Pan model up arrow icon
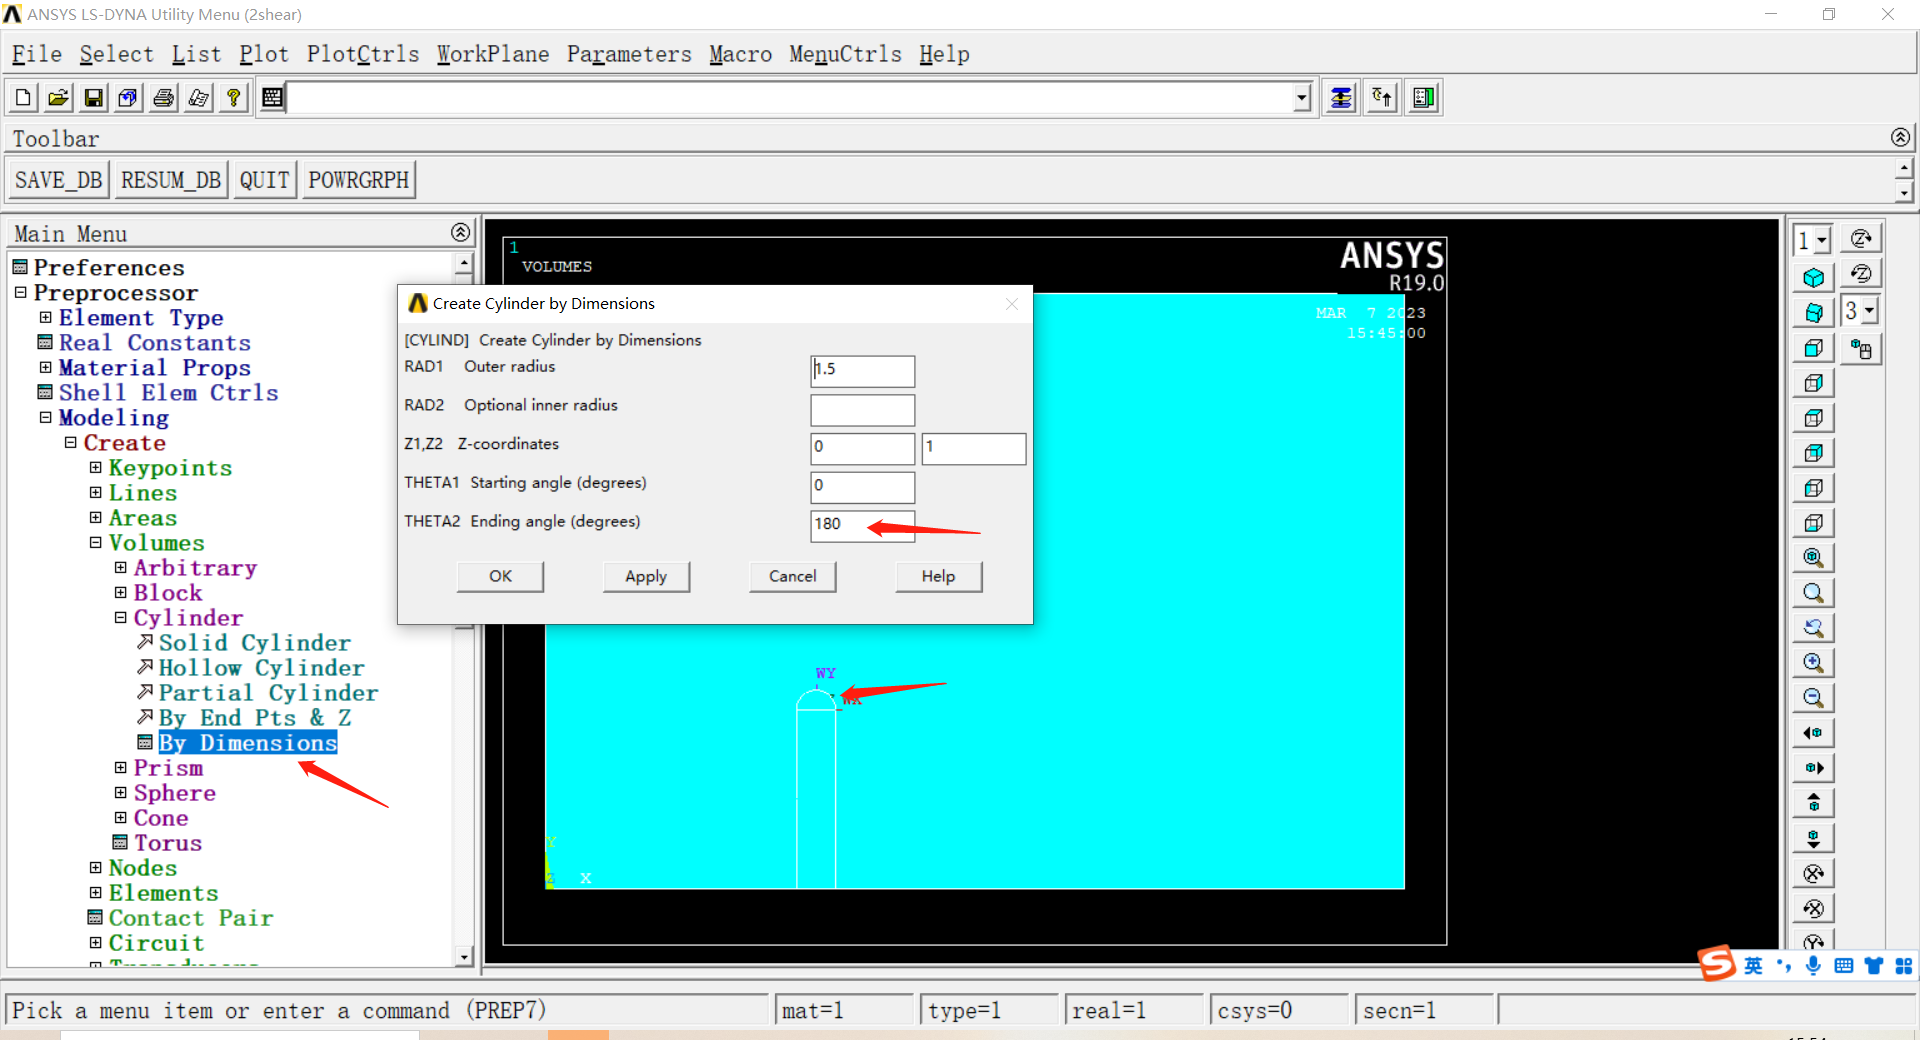The width and height of the screenshot is (1920, 1040). (x=1813, y=802)
